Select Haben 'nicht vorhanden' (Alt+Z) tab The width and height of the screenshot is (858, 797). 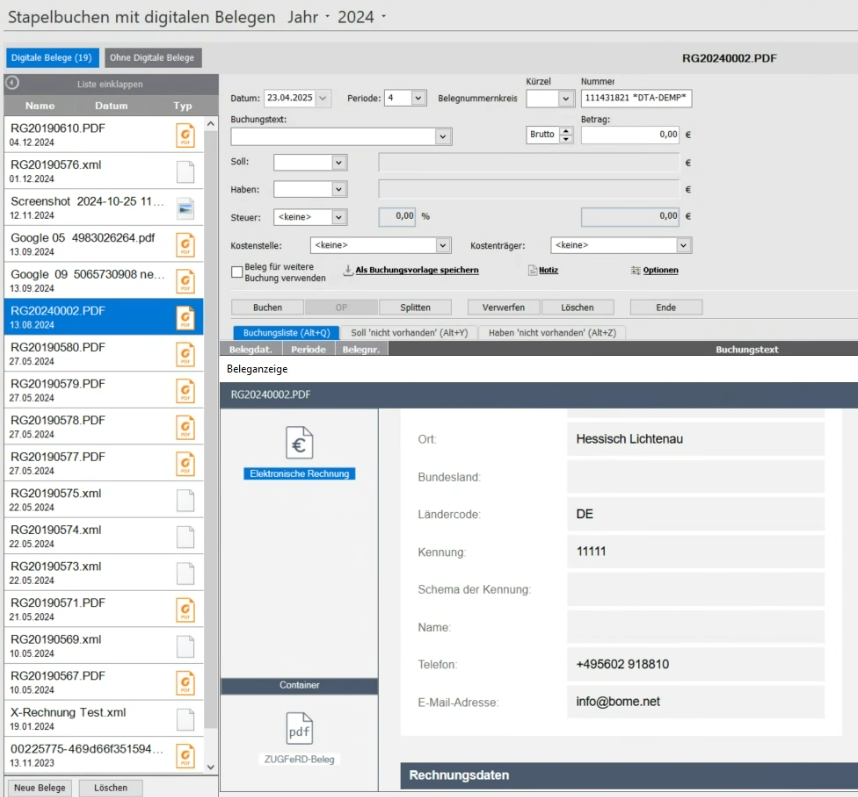pyautogui.click(x=552, y=333)
